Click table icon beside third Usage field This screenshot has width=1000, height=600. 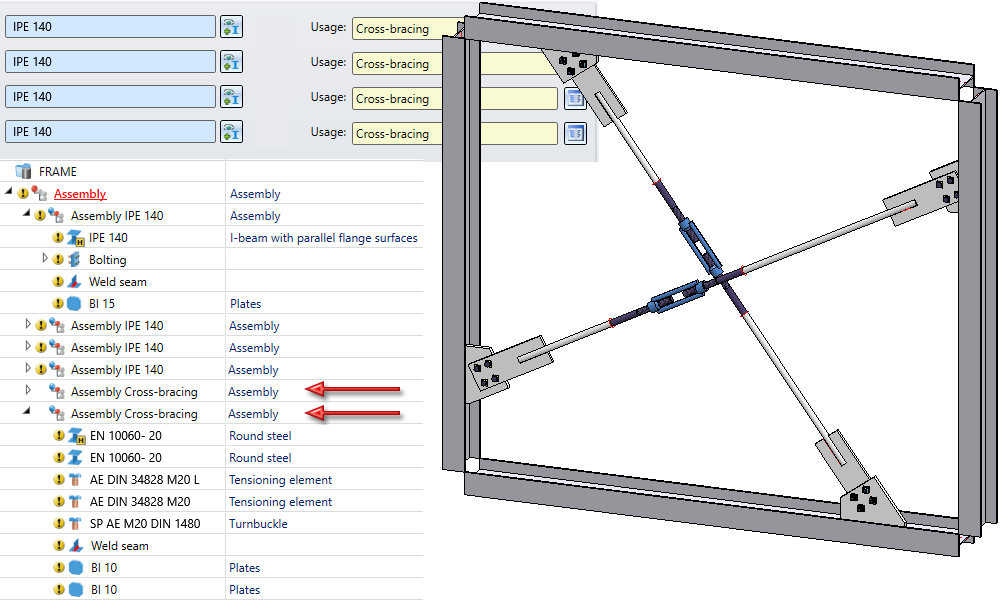click(x=575, y=98)
